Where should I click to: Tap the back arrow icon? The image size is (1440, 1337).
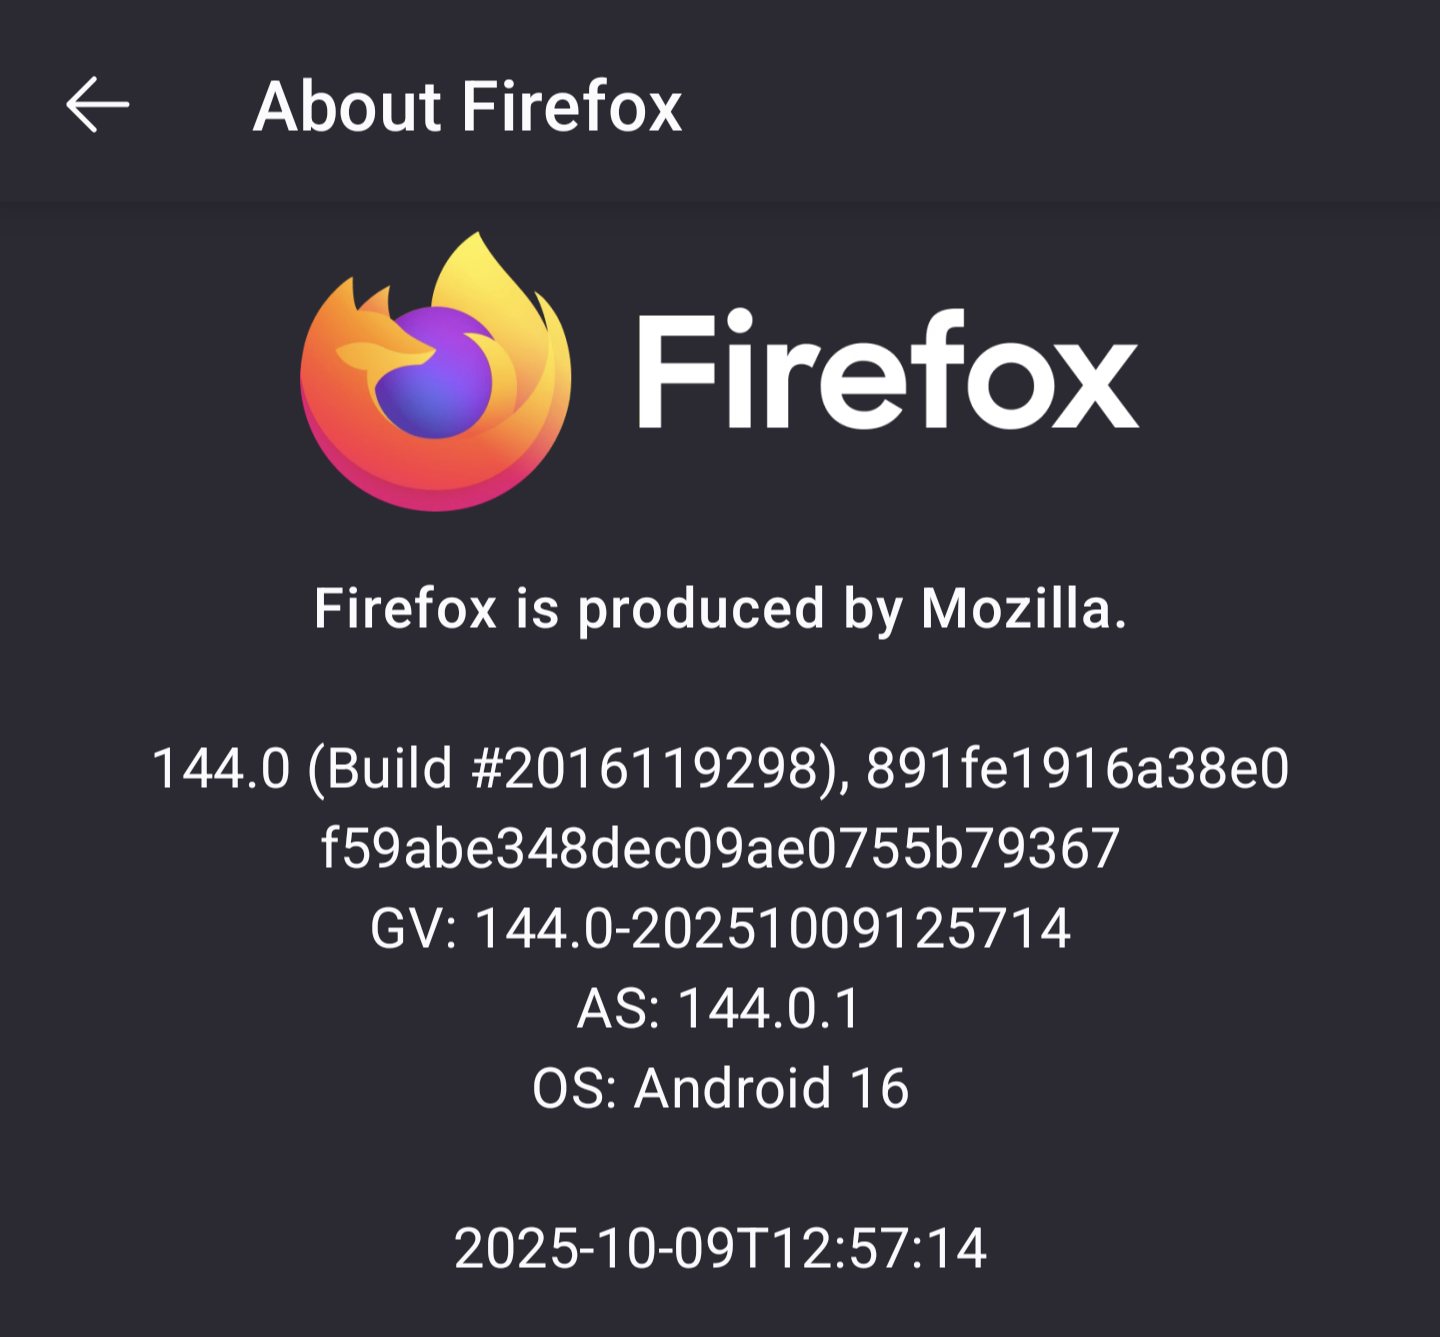[97, 105]
